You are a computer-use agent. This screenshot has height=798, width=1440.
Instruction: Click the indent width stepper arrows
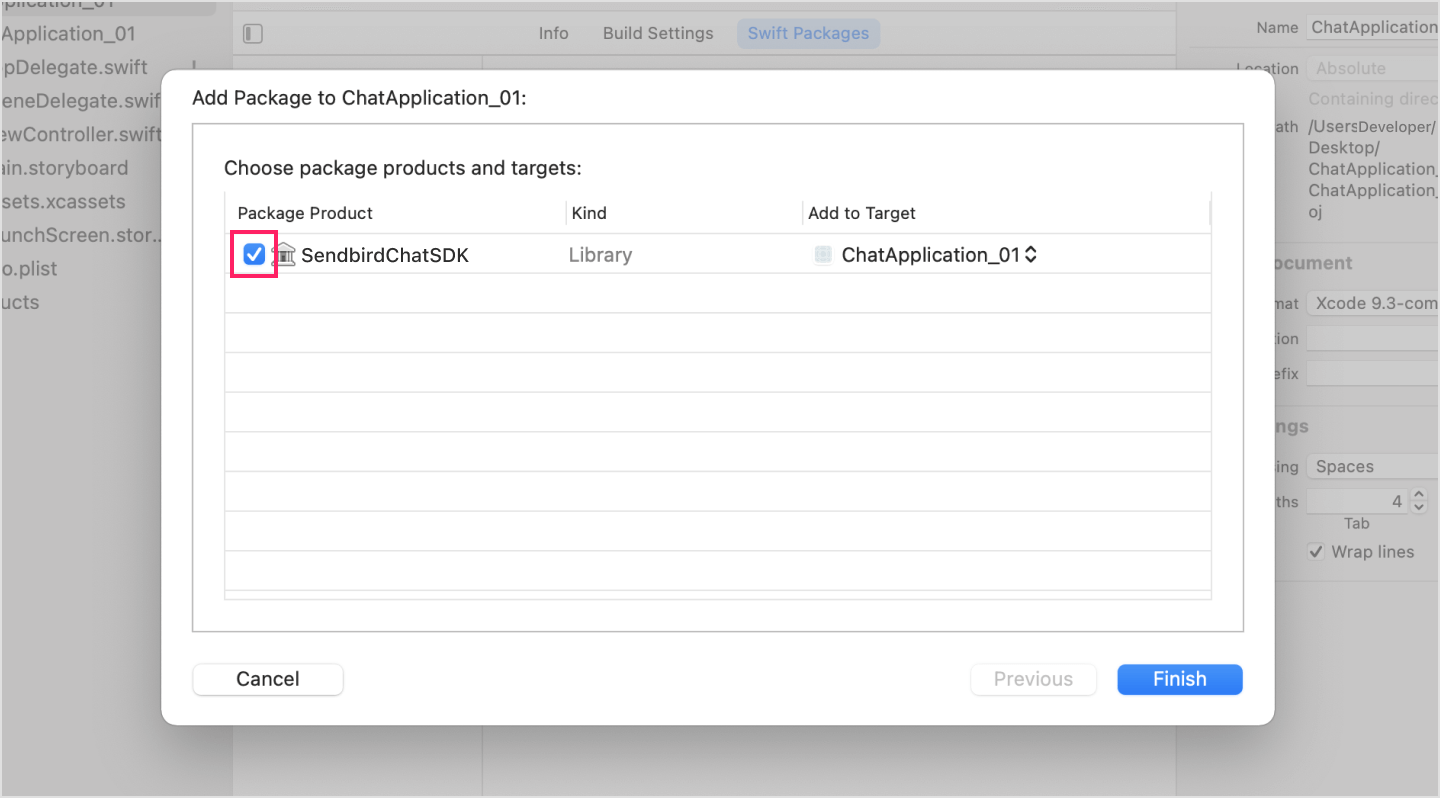[1419, 501]
